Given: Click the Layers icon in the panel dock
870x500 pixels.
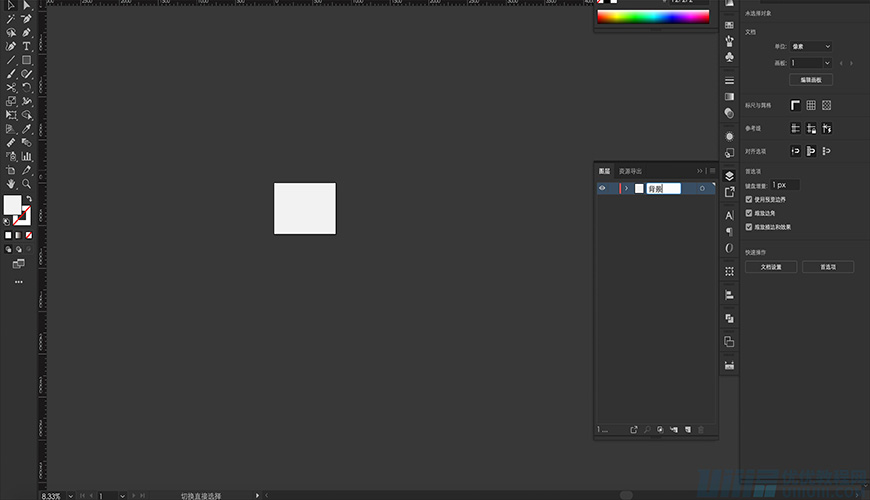Looking at the screenshot, I should tap(729, 176).
